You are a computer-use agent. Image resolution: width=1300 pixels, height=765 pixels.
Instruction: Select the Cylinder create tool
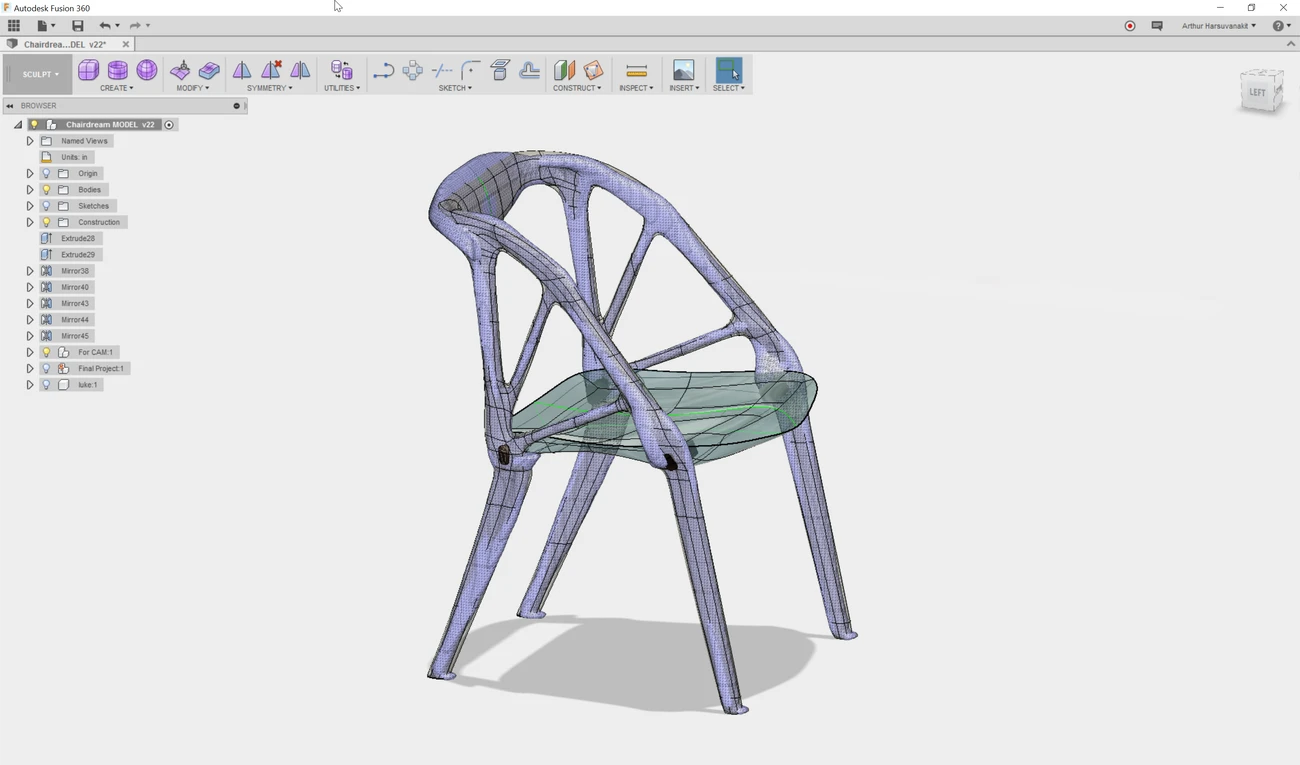[118, 70]
